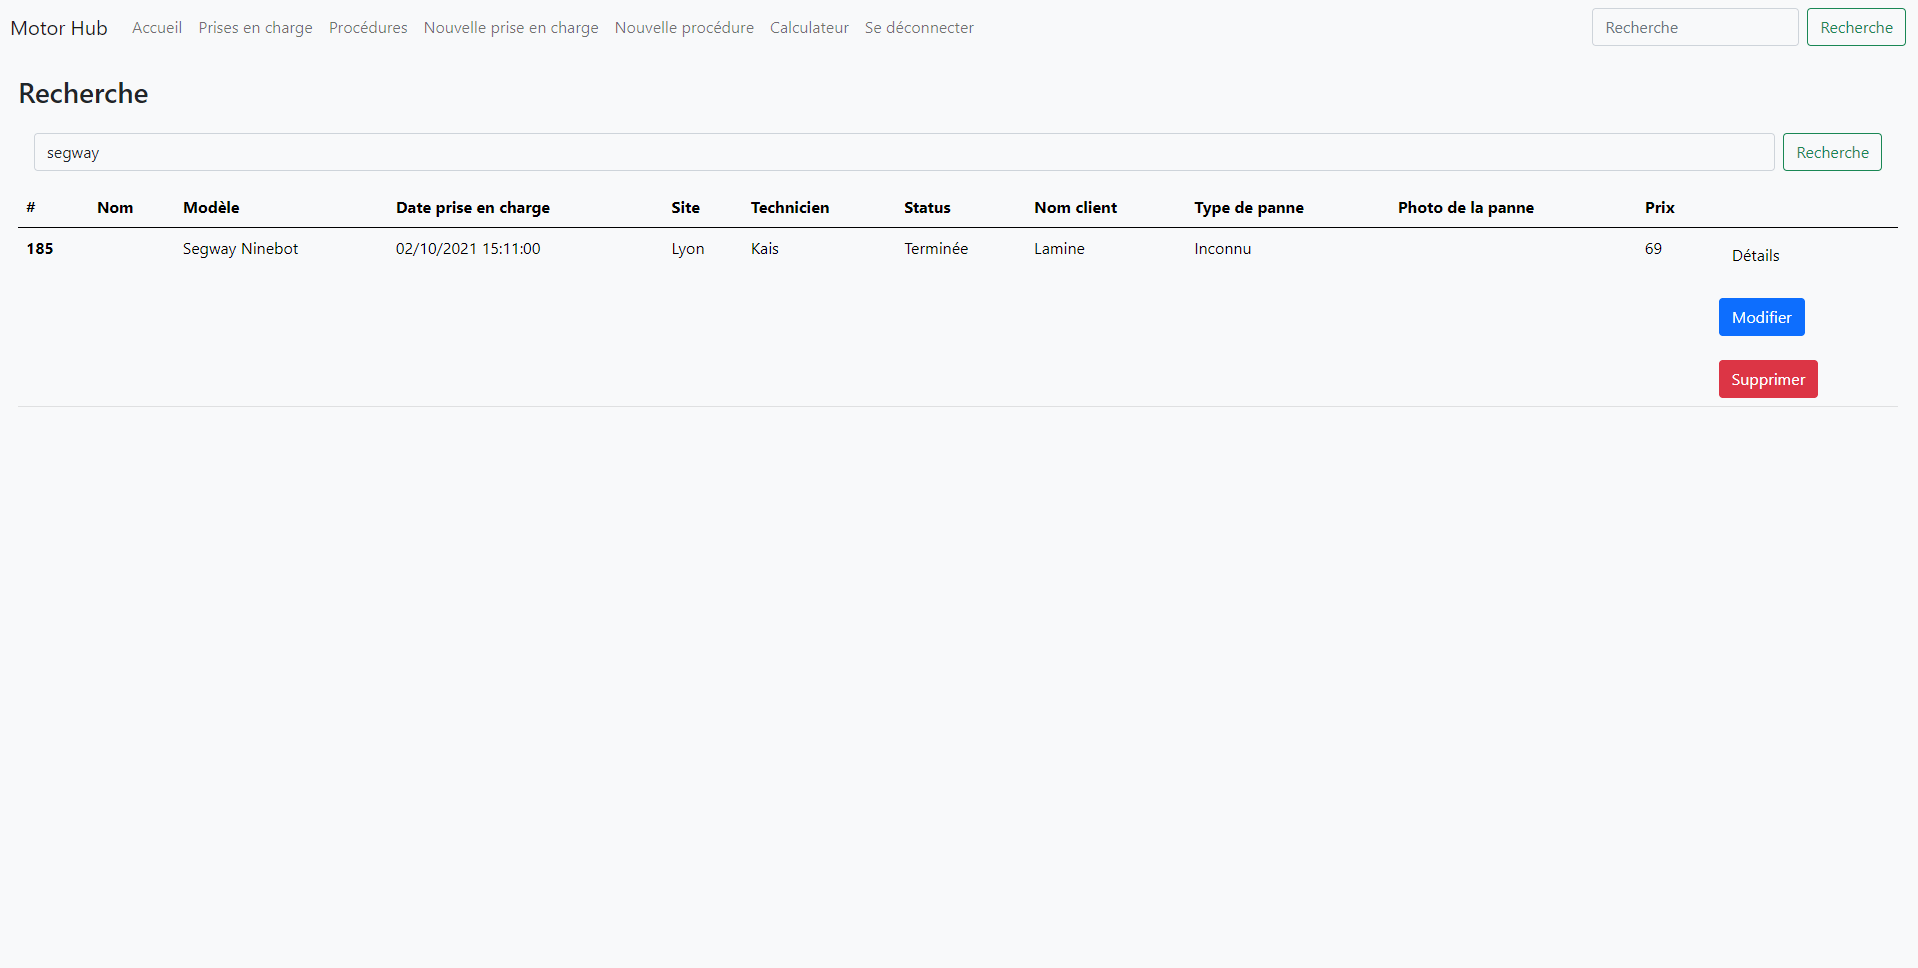The image size is (1918, 968).
Task: Click technician name Kais
Action: click(x=765, y=249)
